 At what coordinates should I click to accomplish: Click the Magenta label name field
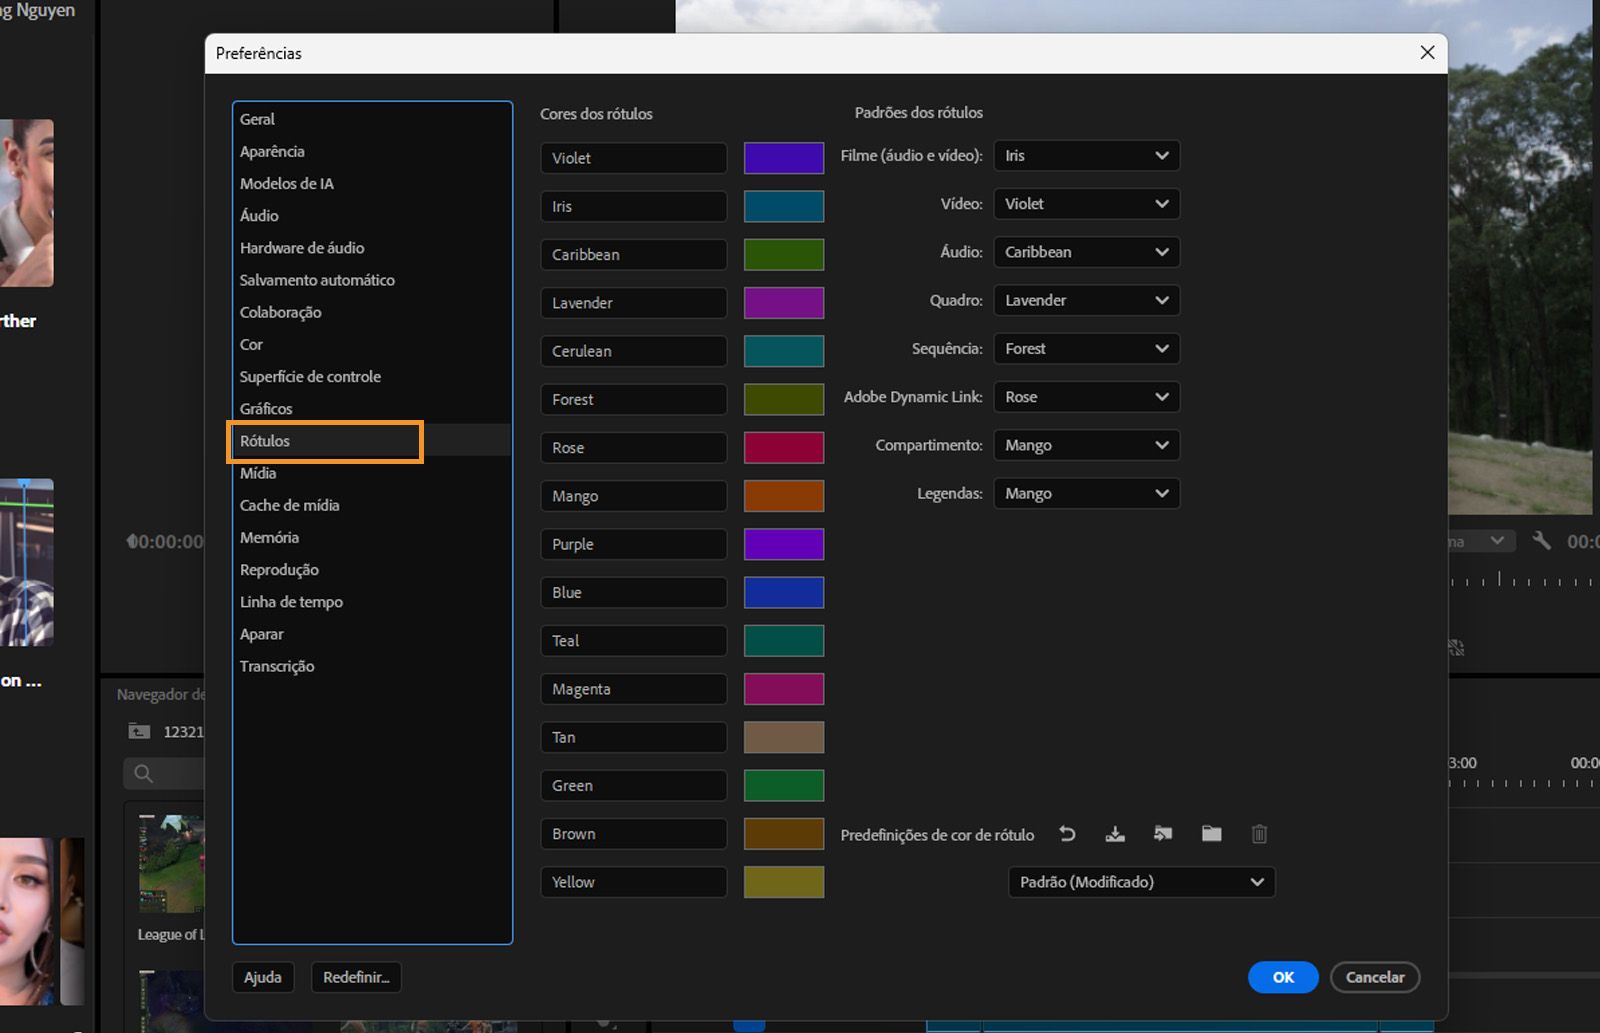tap(634, 689)
